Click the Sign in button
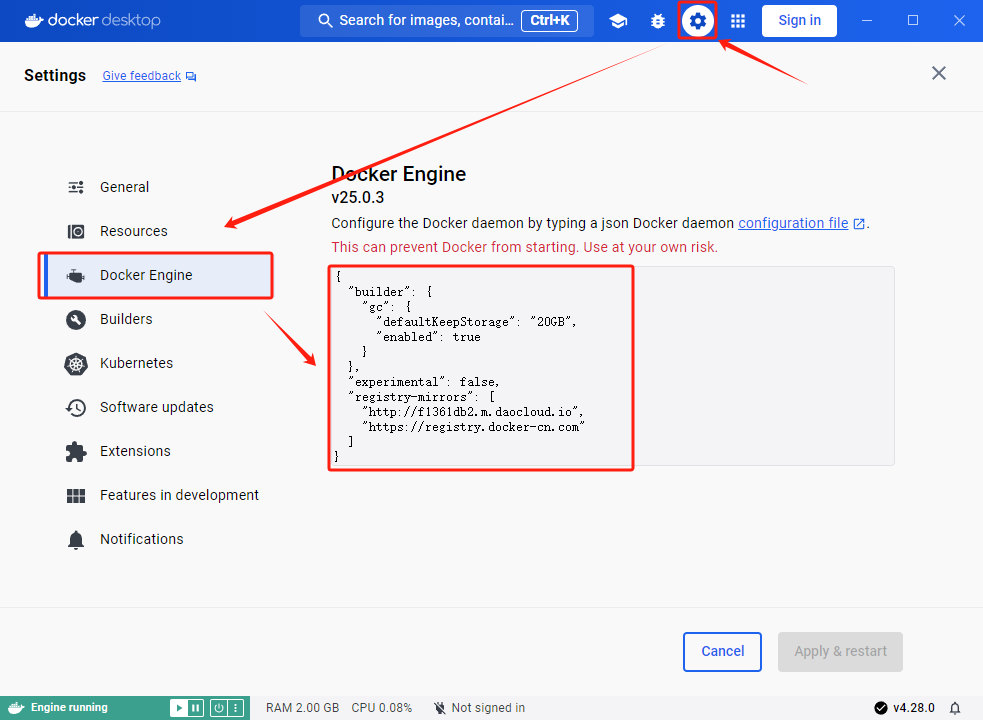The width and height of the screenshot is (983, 720). click(x=799, y=21)
